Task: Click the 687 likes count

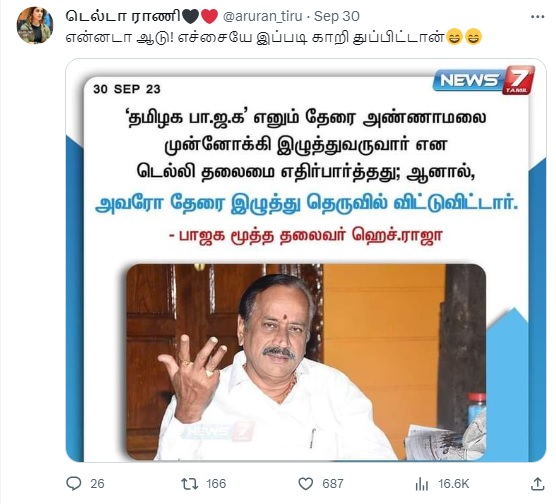Action: tap(333, 484)
